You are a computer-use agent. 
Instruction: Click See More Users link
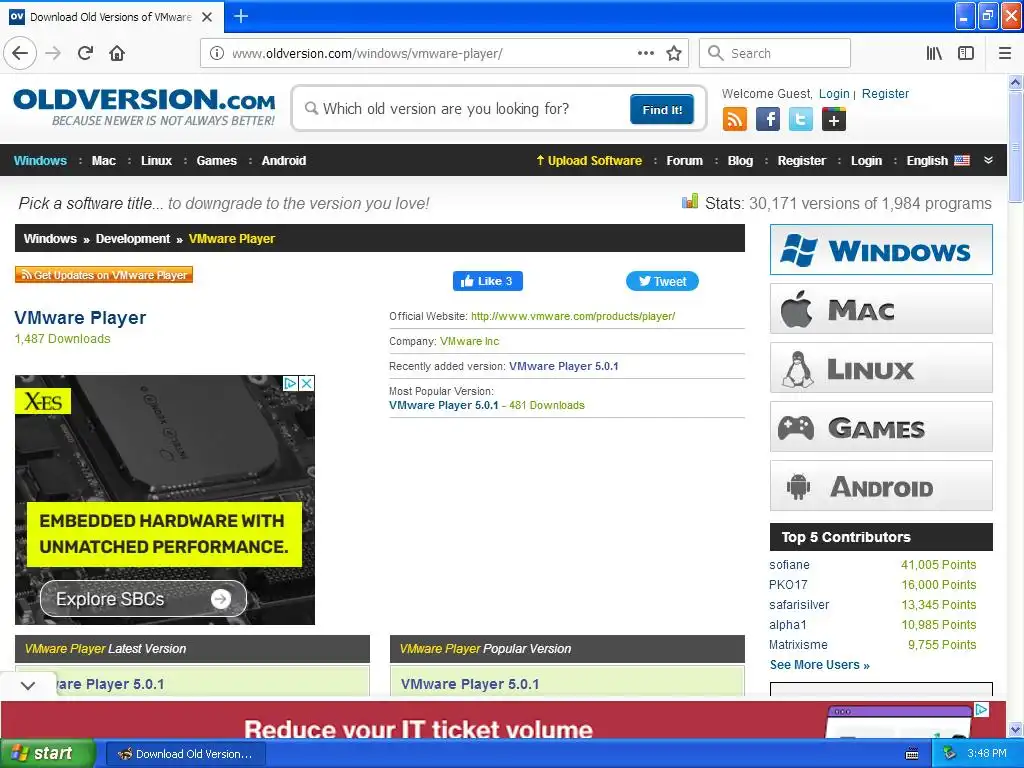(819, 664)
